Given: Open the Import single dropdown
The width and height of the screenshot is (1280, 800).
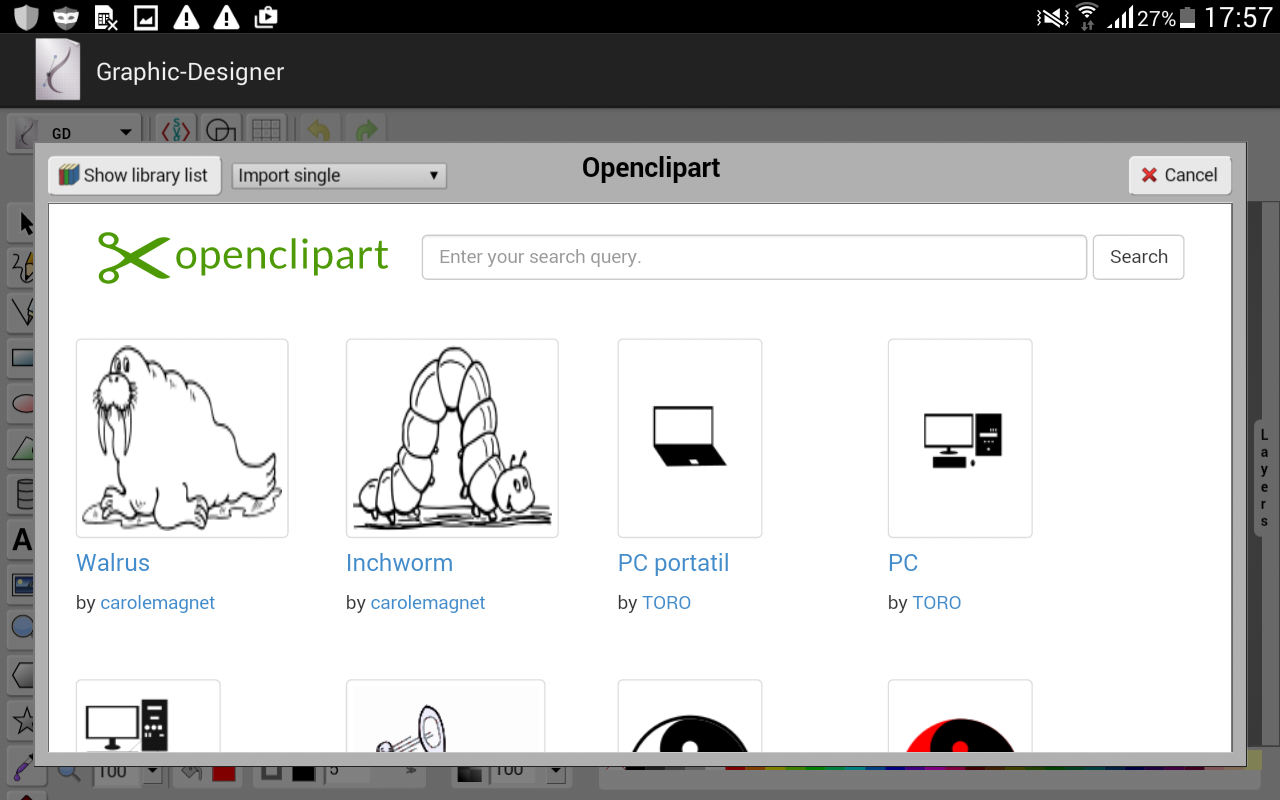Looking at the screenshot, I should click(x=339, y=175).
